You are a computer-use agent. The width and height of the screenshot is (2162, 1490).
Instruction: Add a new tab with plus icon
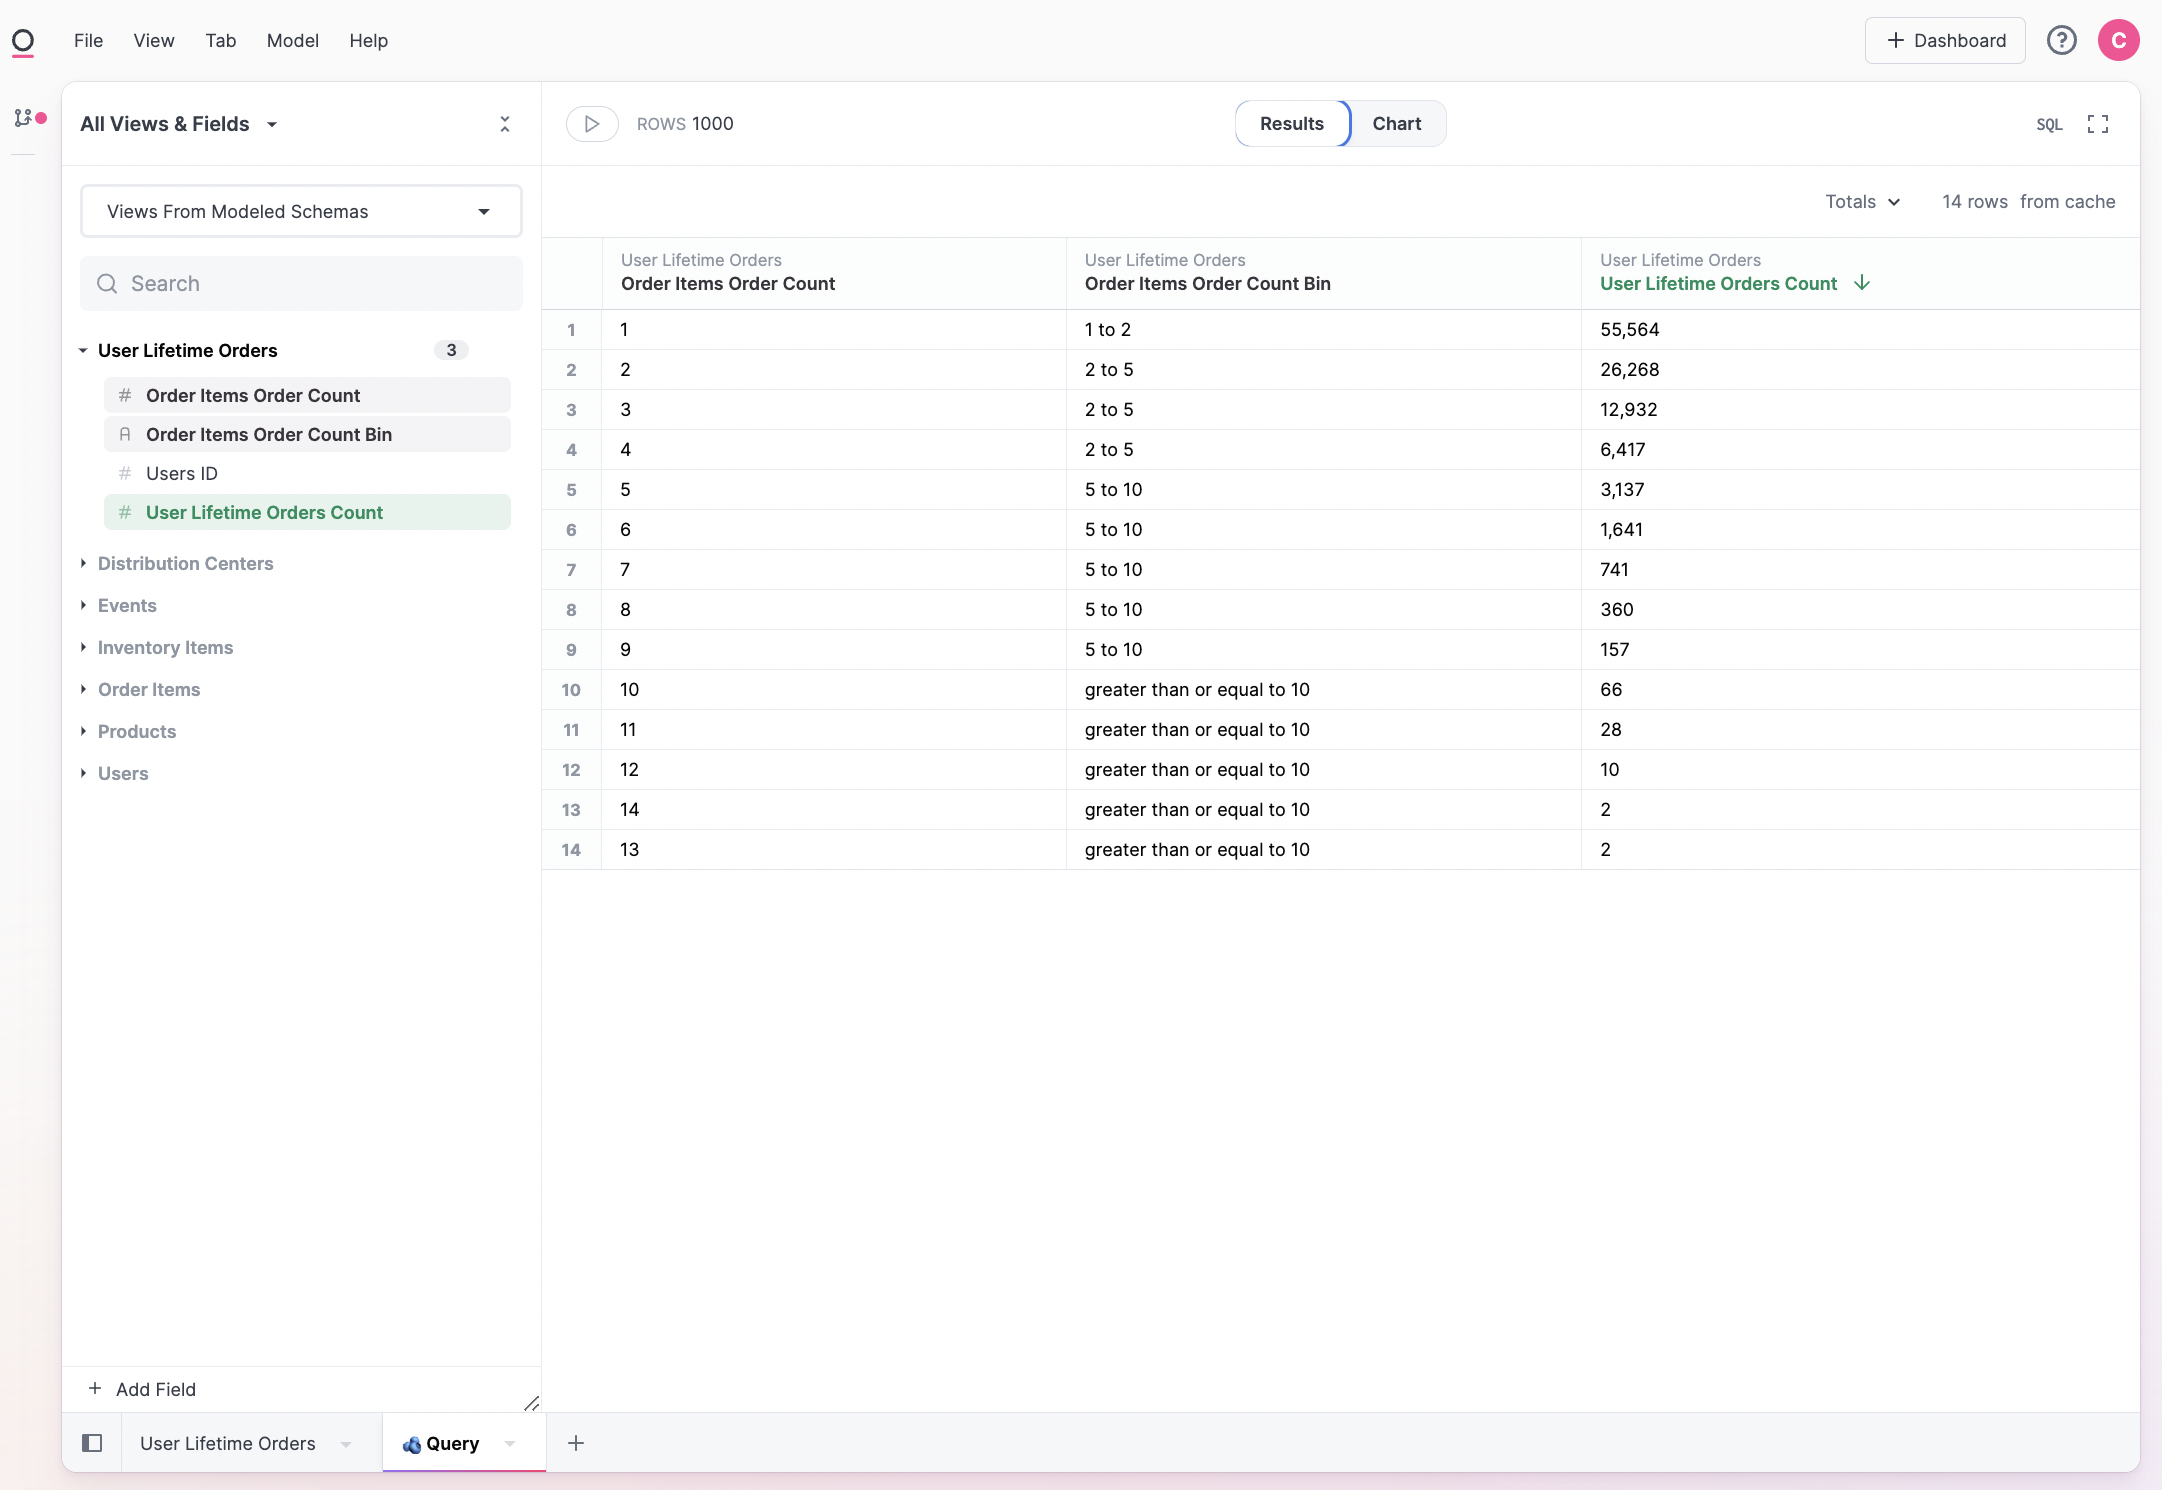(576, 1443)
